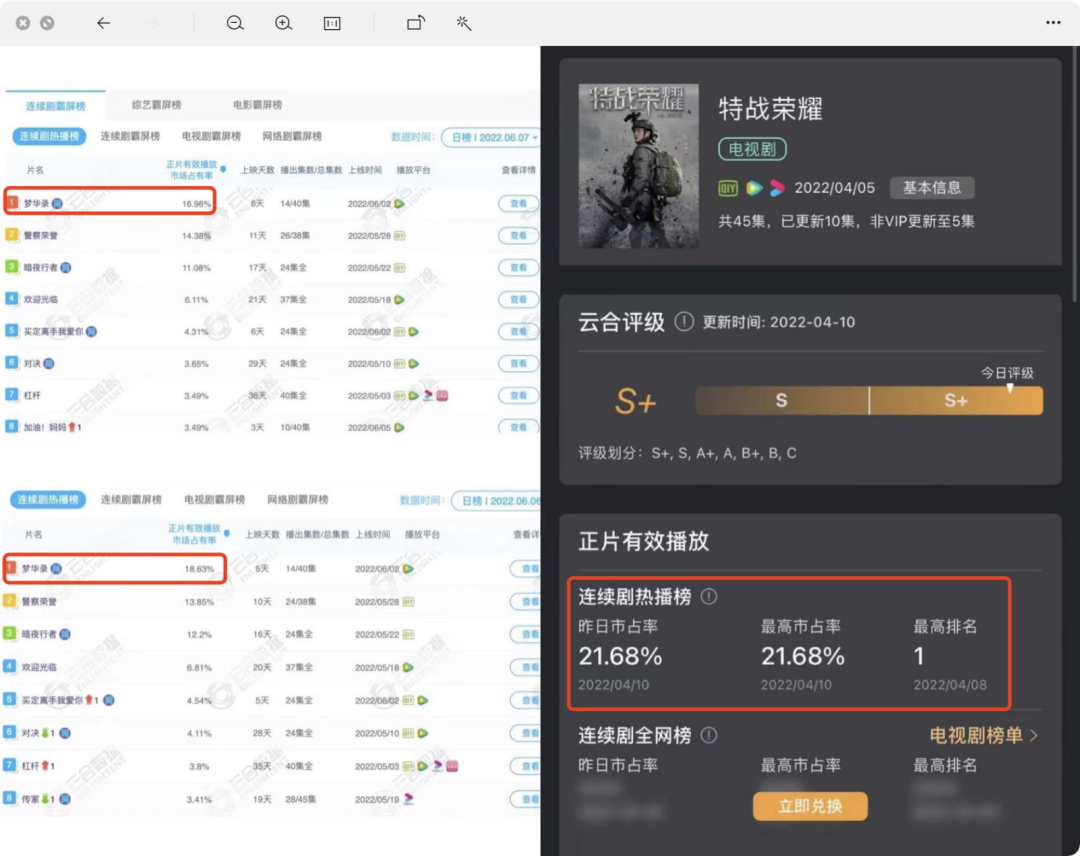
Task: Click info icon beside 连续剧全网榜
Action: (x=709, y=736)
